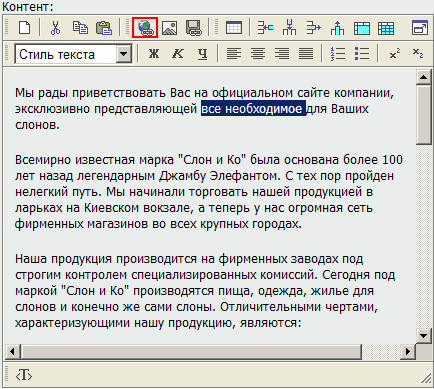Image resolution: width=434 pixels, height=389 pixels.
Task: Insert hyperlink with globe icon
Action: tap(145, 28)
